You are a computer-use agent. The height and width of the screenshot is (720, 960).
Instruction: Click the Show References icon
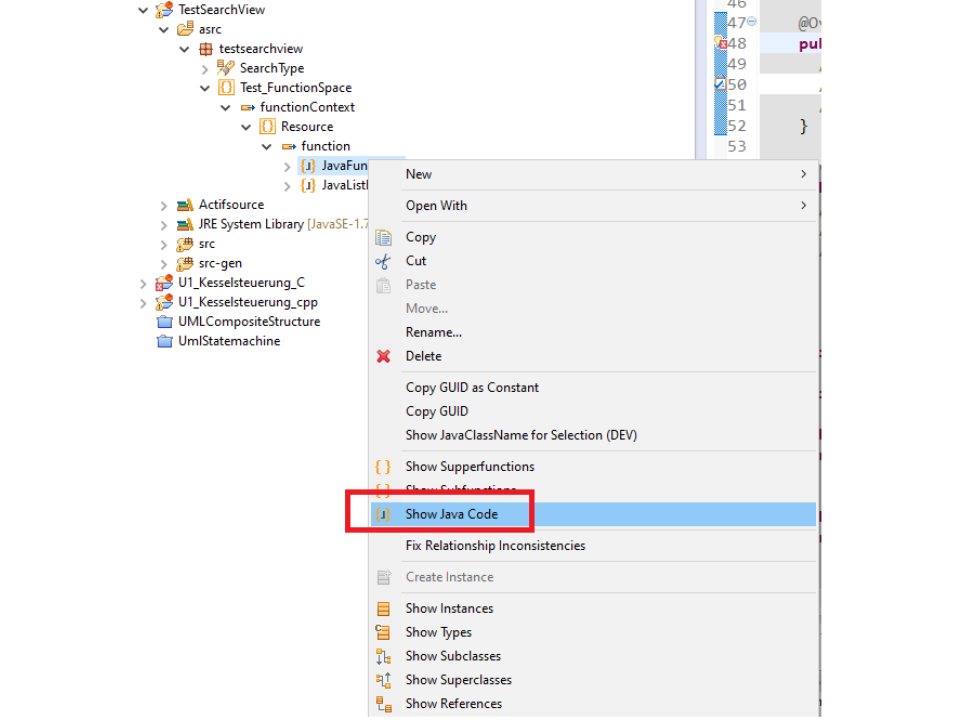[x=383, y=704]
